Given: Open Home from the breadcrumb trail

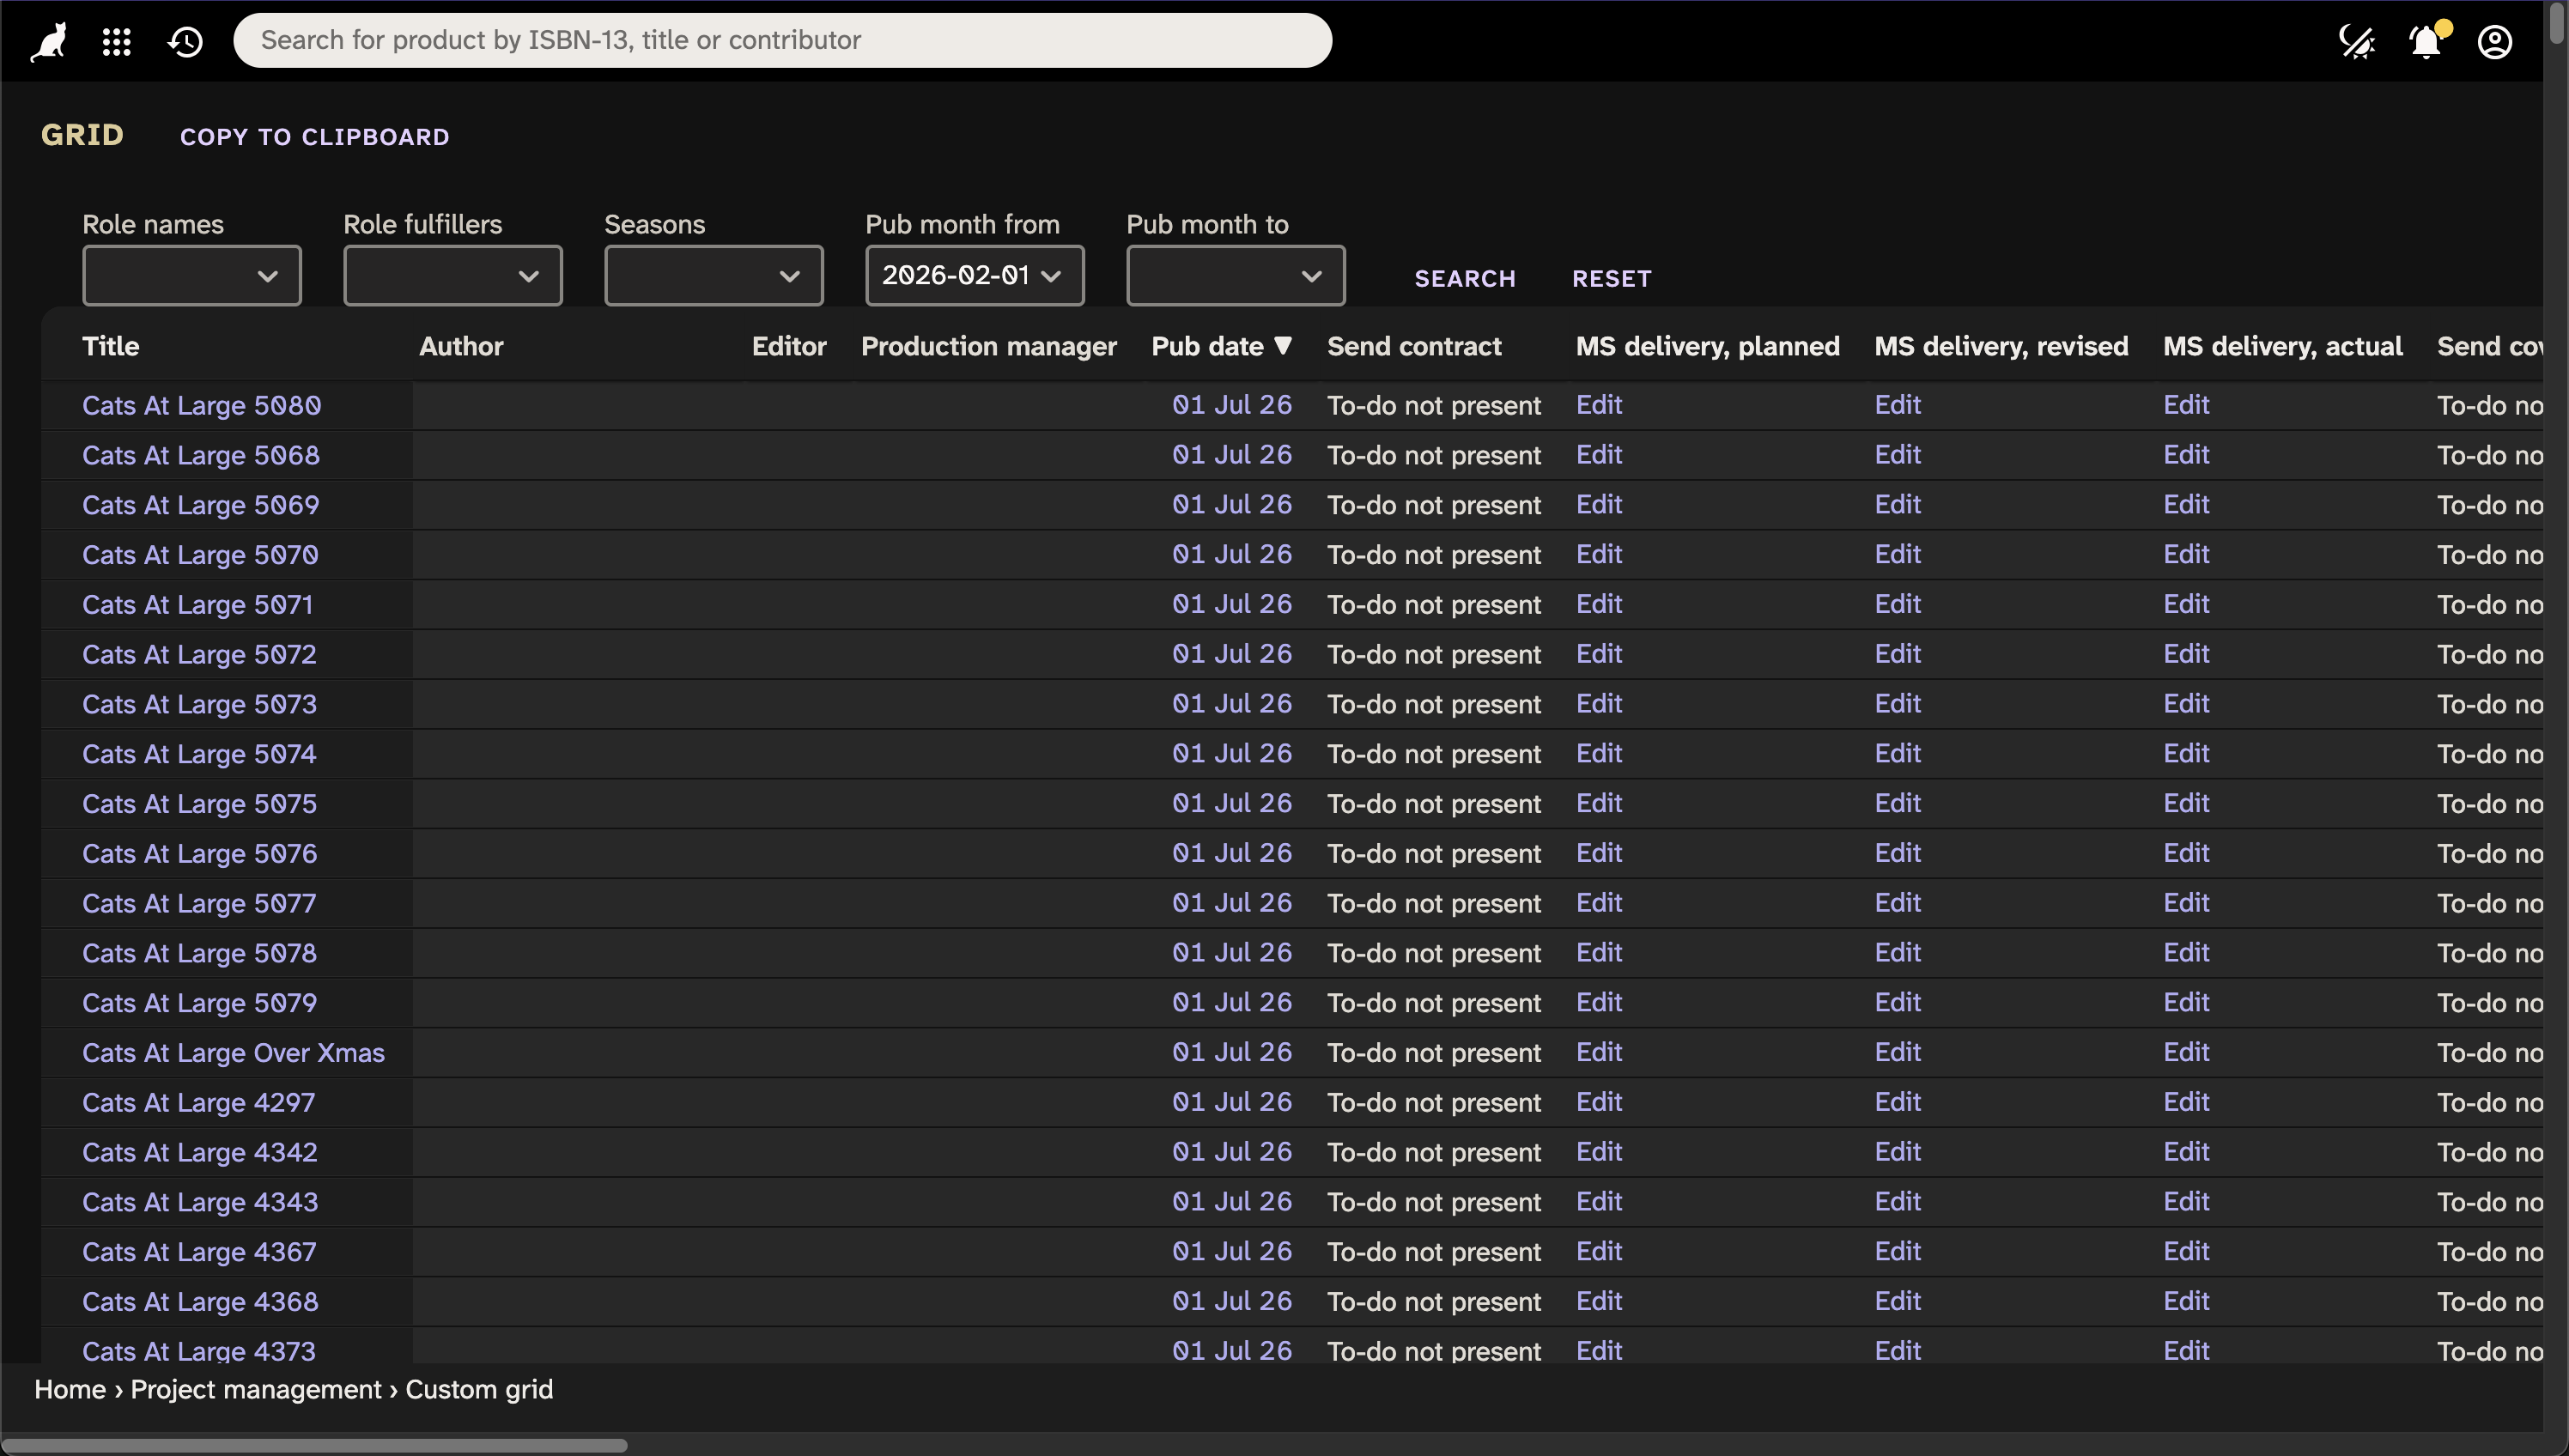Looking at the screenshot, I should tap(69, 1389).
